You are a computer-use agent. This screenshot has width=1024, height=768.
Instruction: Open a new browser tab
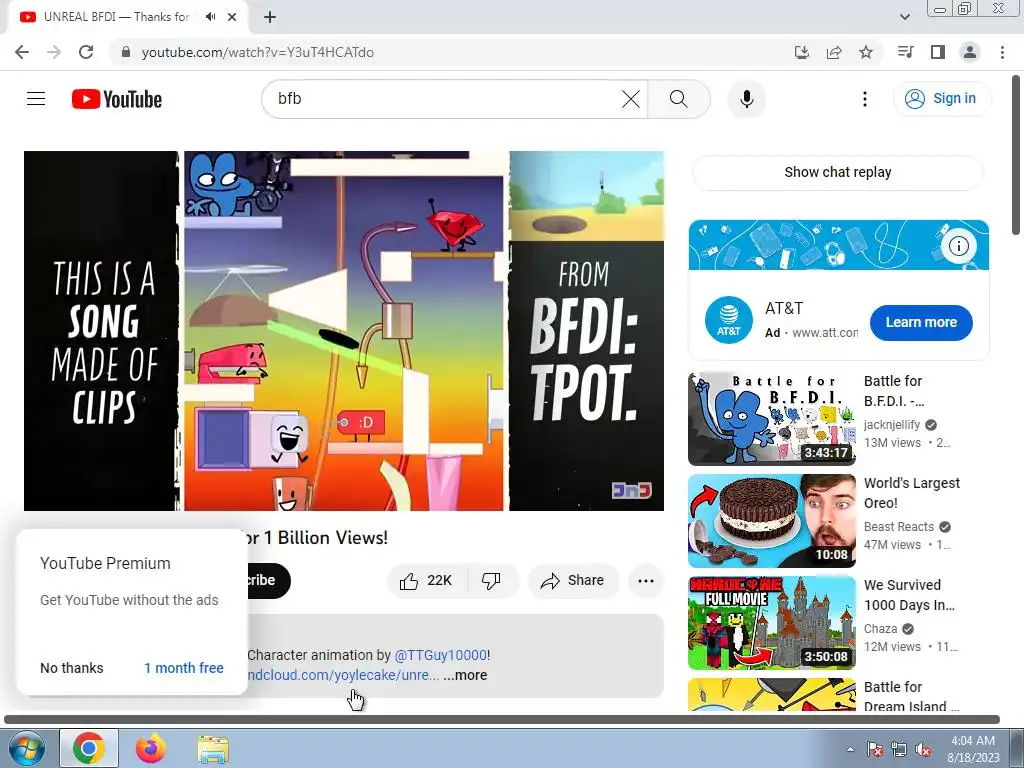(x=270, y=17)
